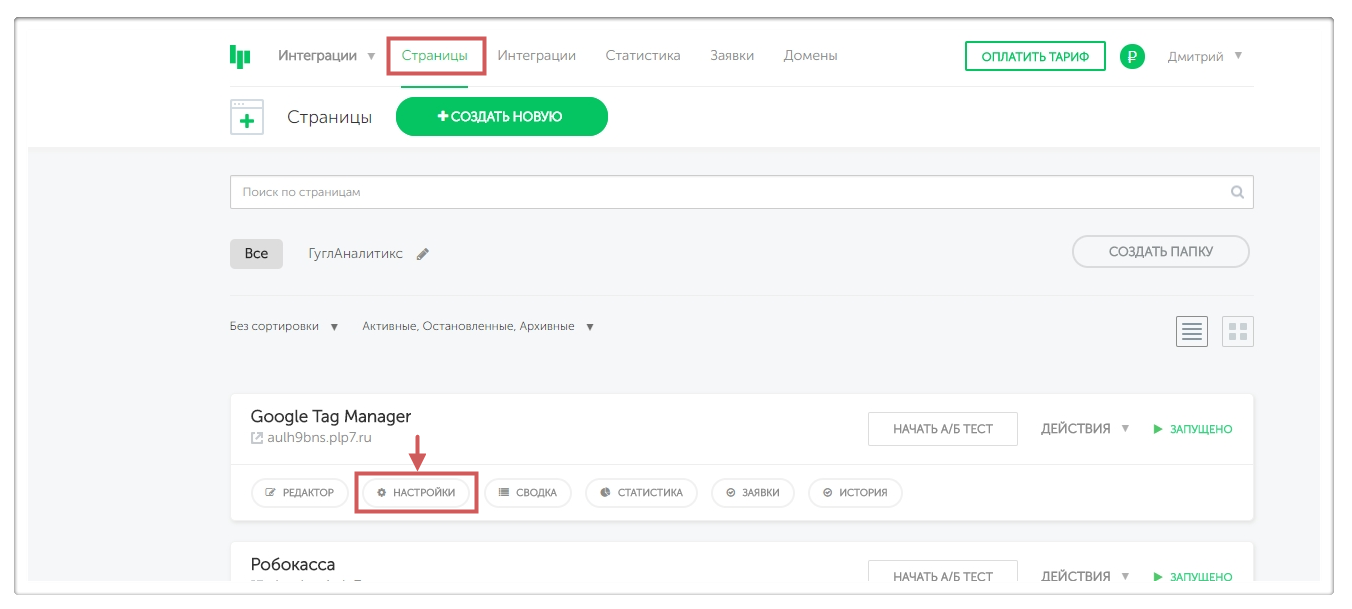Viewport: 1352px width, 609px height.
Task: Click the search magnifier icon
Action: tap(1237, 192)
